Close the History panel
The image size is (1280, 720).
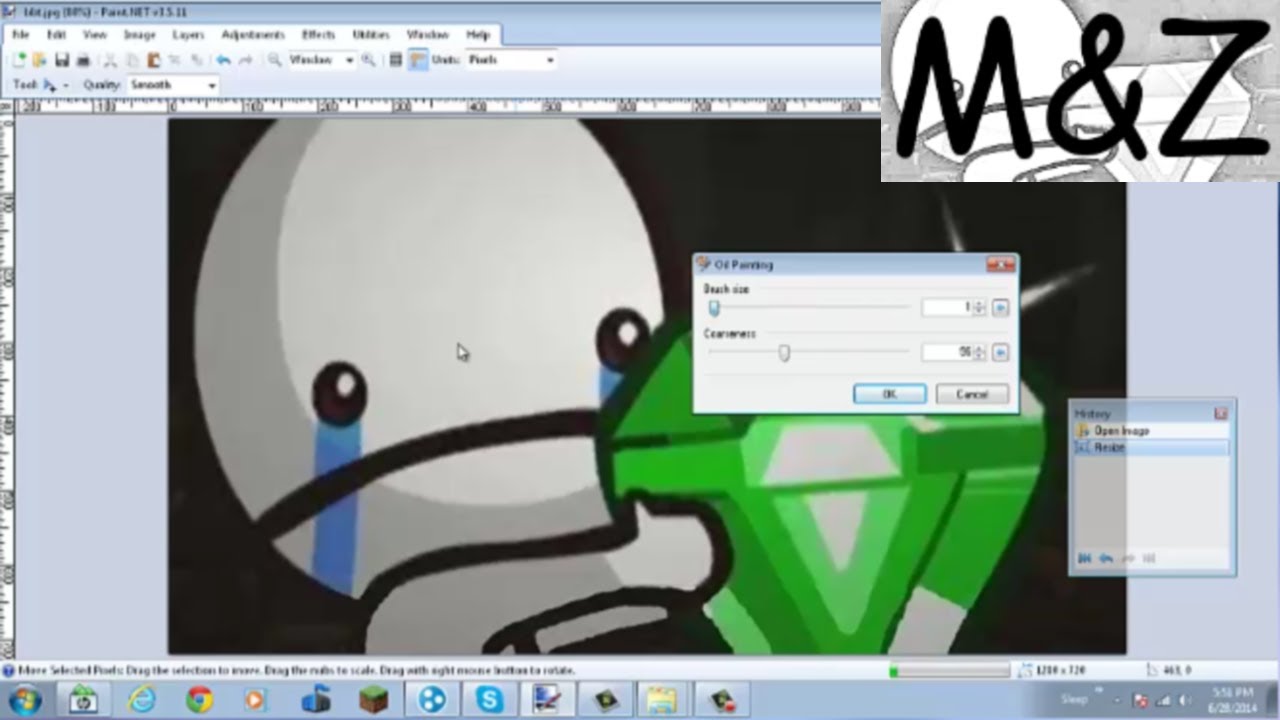[x=1220, y=413]
